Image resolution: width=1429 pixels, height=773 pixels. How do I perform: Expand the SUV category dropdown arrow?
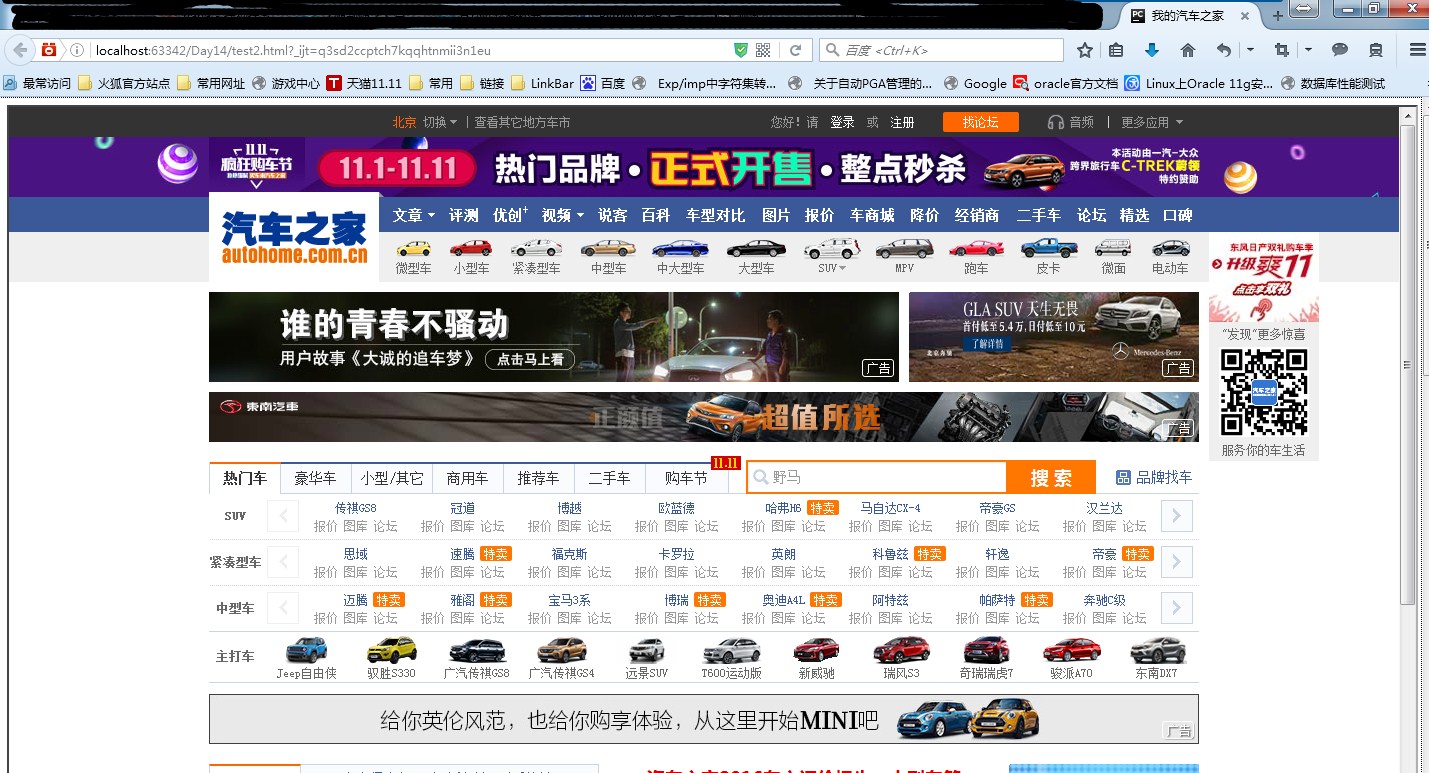842,268
